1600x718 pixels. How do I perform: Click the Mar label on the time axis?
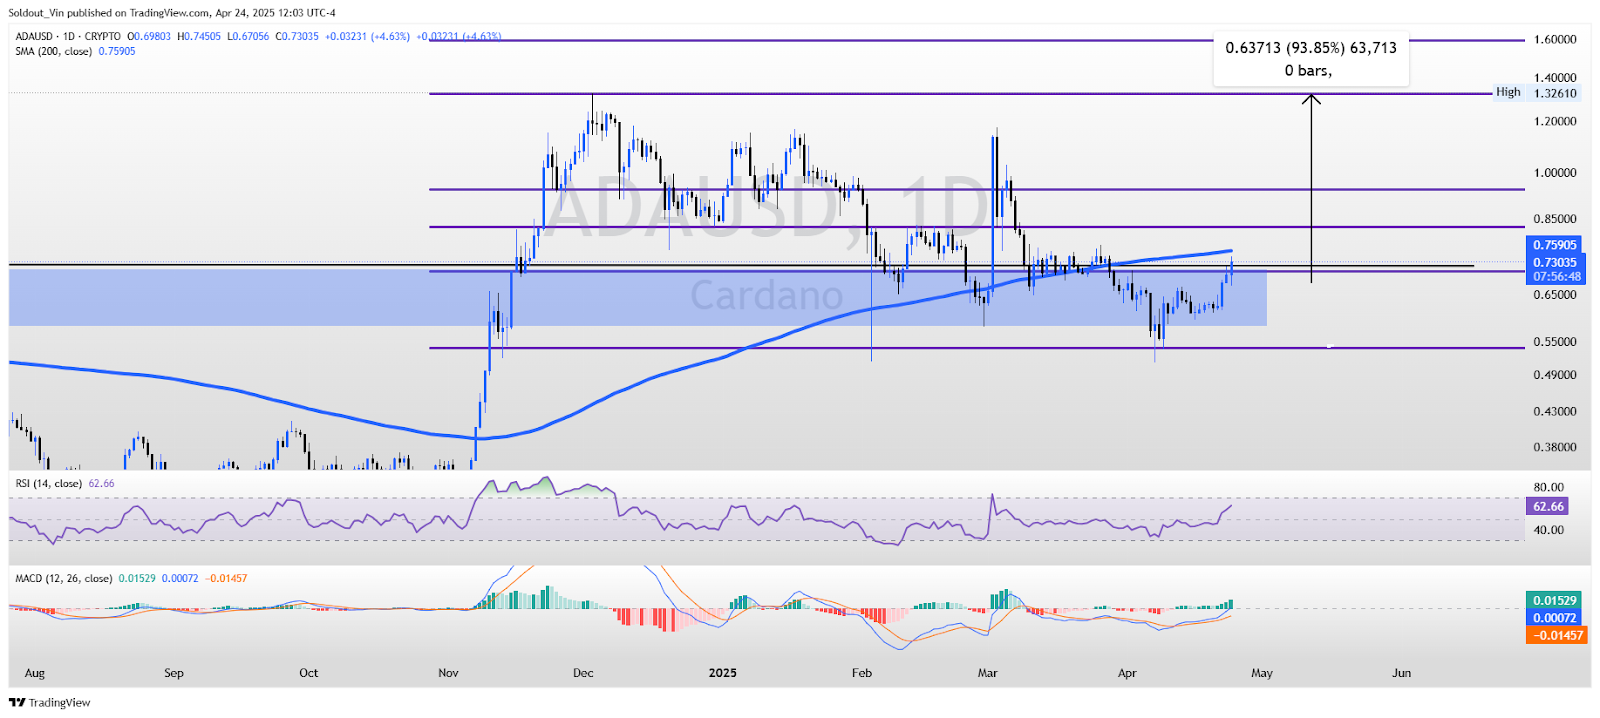click(x=988, y=673)
